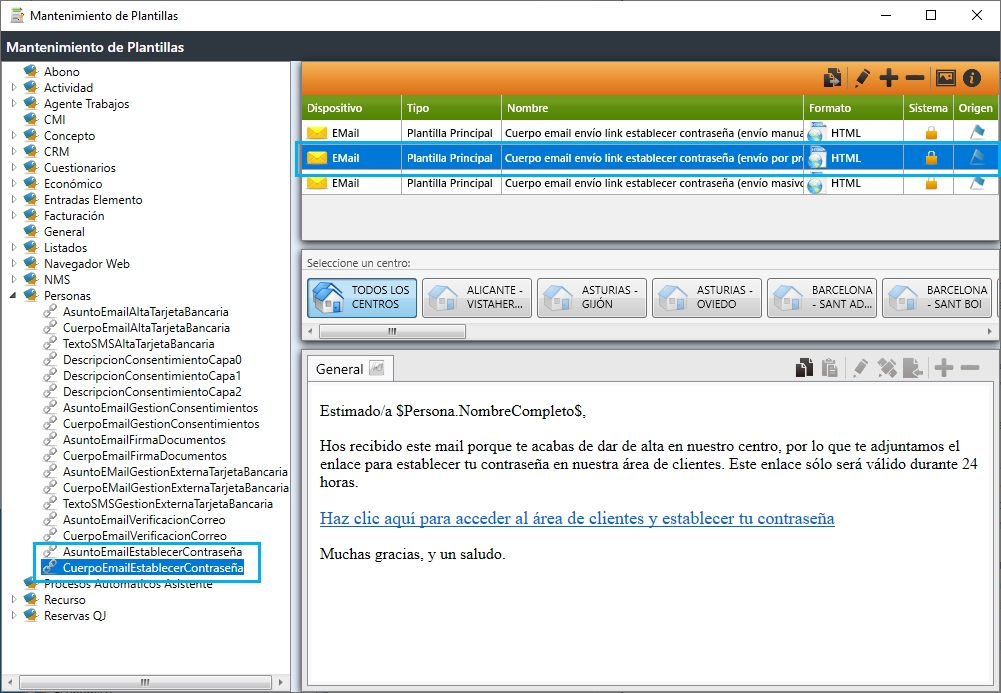The width and height of the screenshot is (1001, 693).
Task: Click the lock icon in the envío manual row
Action: pos(931,133)
